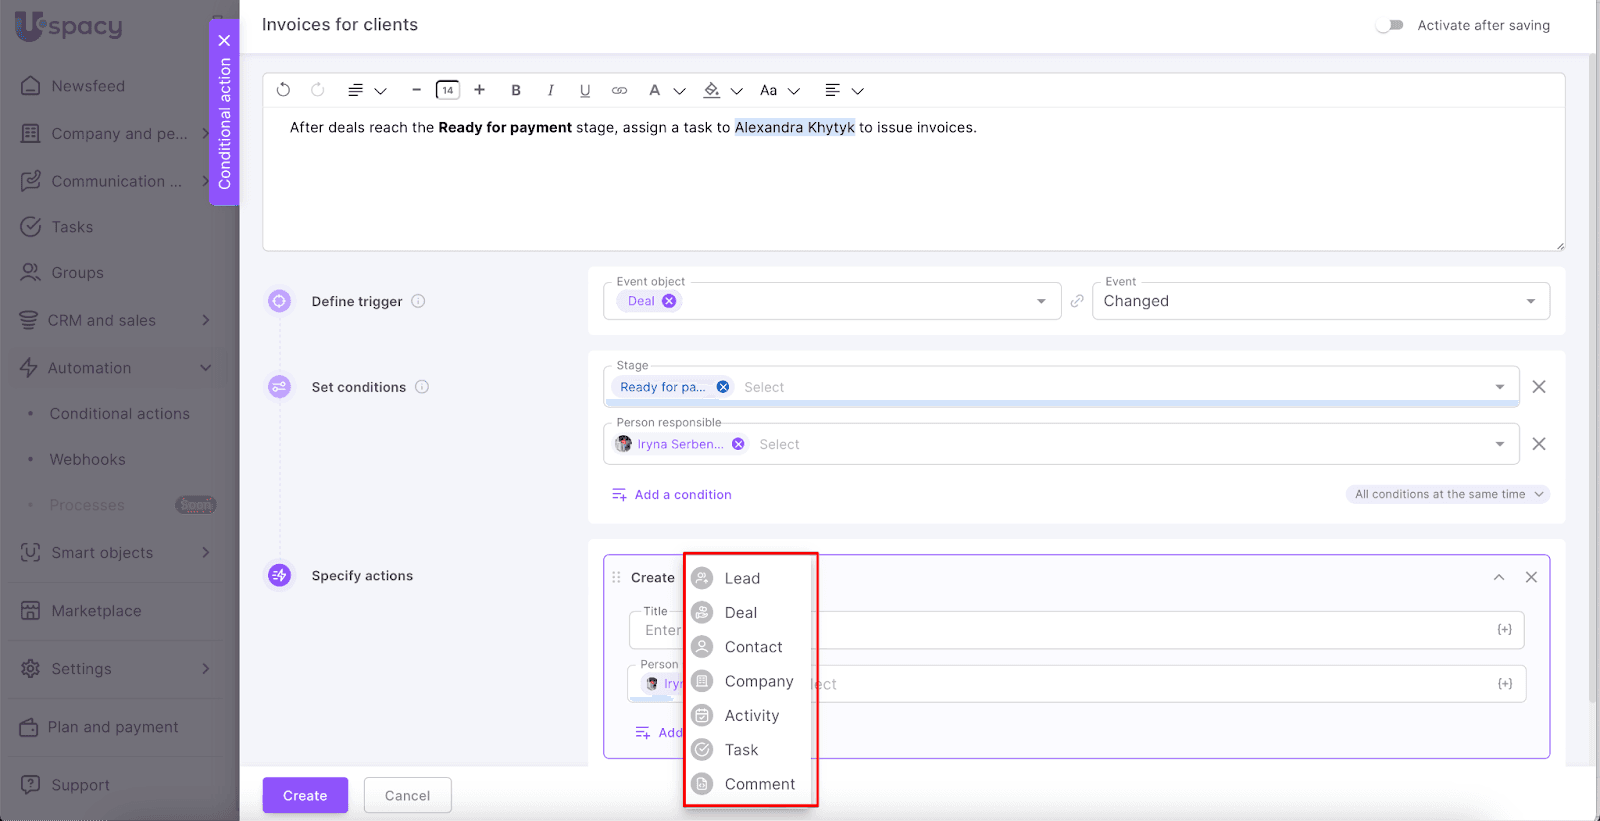Remove the Deal chip from Event object
Screen dimensions: 1600x821
[669, 301]
